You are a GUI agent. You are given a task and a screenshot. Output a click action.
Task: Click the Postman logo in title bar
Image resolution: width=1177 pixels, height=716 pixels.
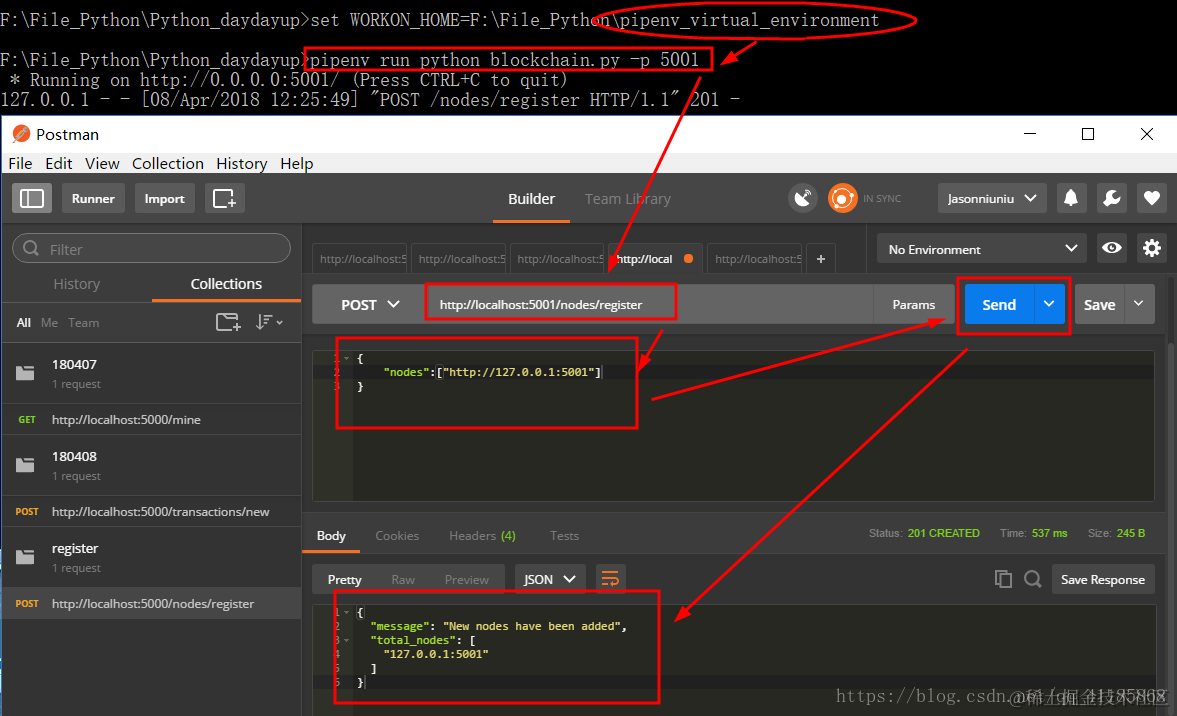[21, 134]
